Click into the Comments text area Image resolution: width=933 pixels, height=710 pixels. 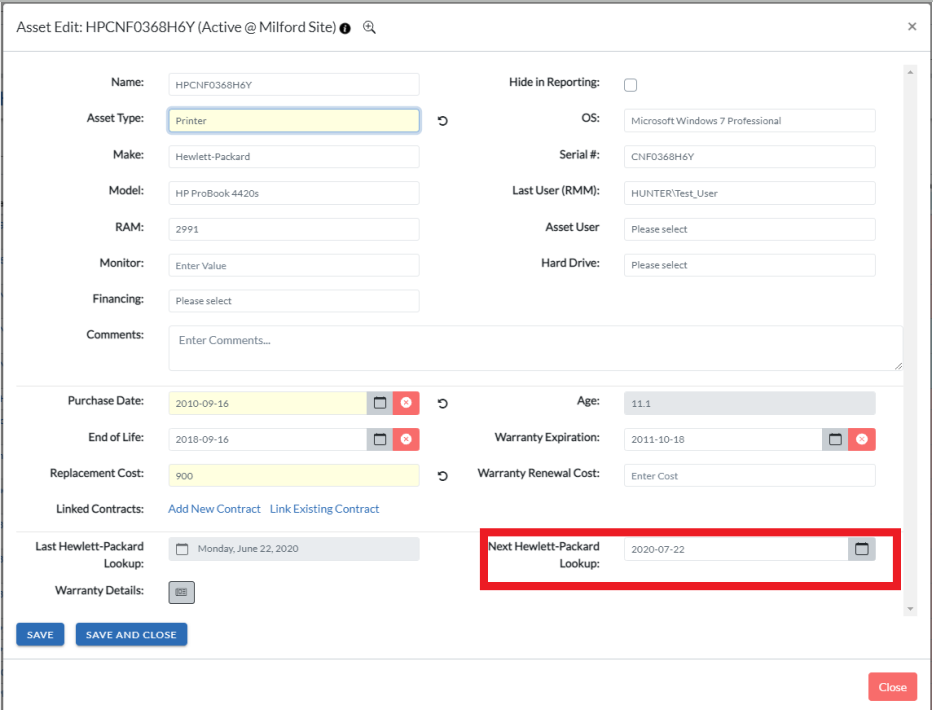pos(535,348)
